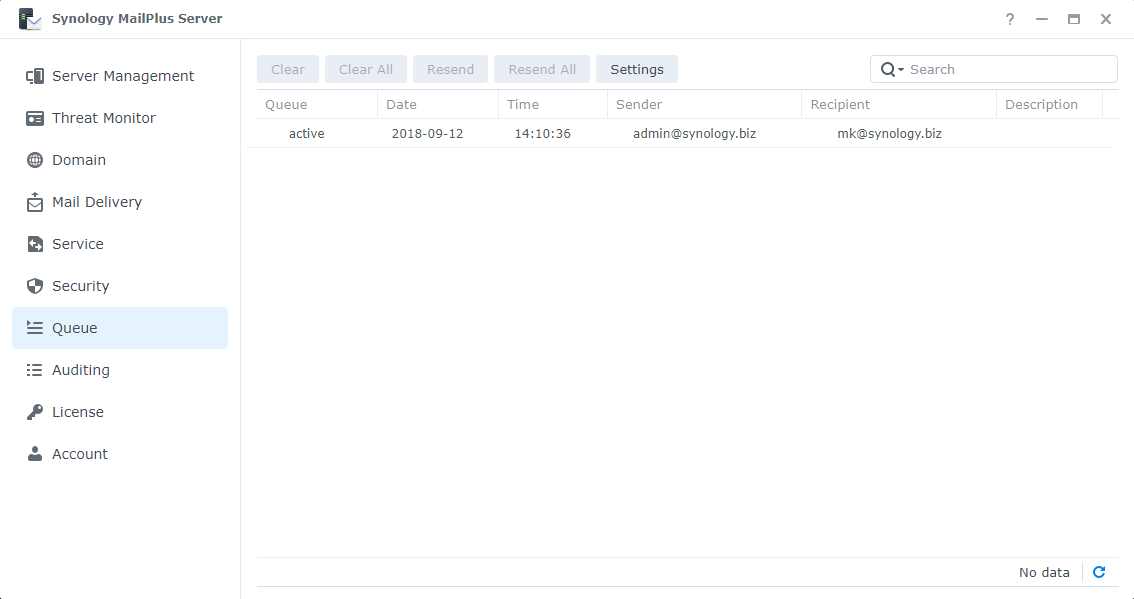Click the Synology MailPlus Server app icon

point(30,19)
